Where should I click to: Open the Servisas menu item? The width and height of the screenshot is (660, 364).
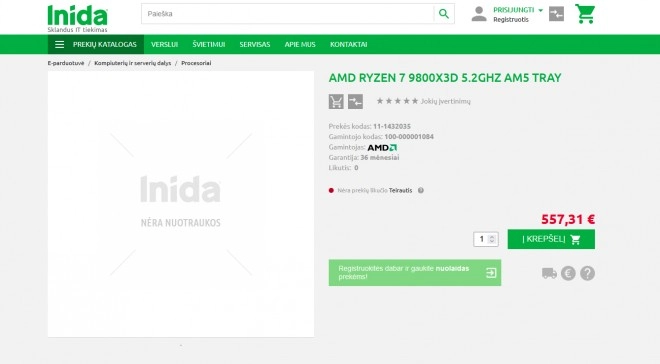coord(255,44)
